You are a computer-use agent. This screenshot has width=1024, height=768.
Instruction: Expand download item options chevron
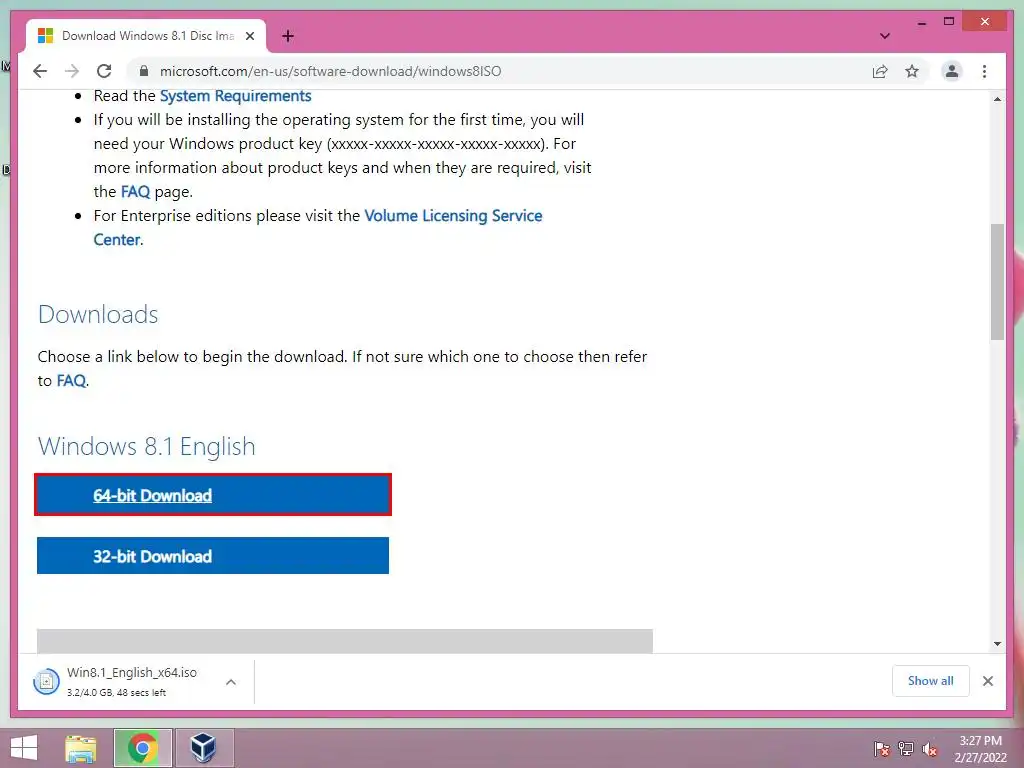point(231,682)
